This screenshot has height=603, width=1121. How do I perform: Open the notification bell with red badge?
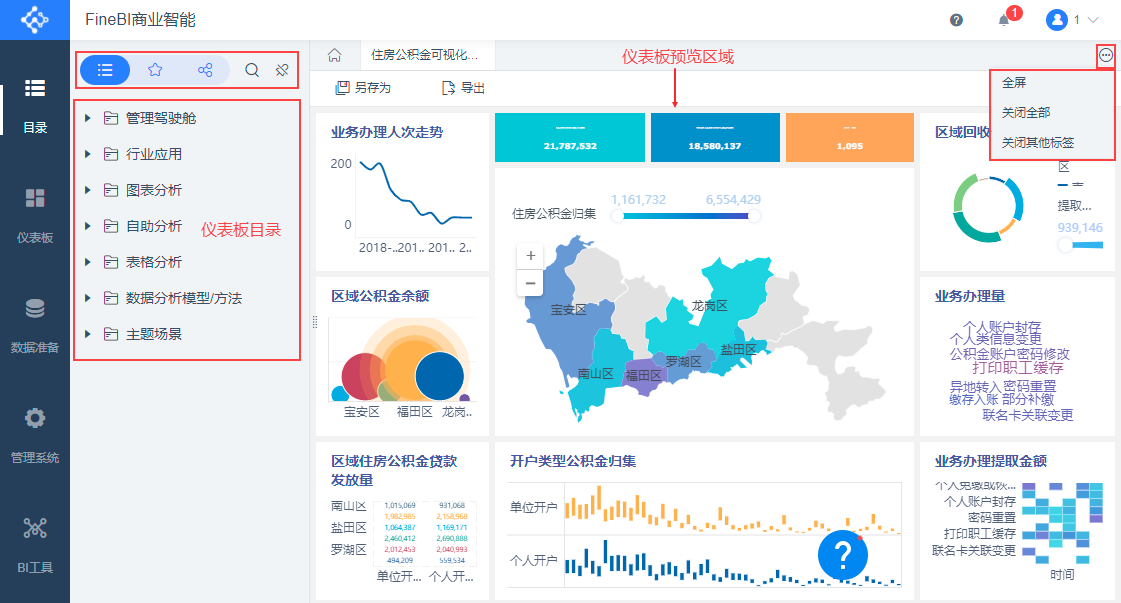pyautogui.click(x=1002, y=19)
